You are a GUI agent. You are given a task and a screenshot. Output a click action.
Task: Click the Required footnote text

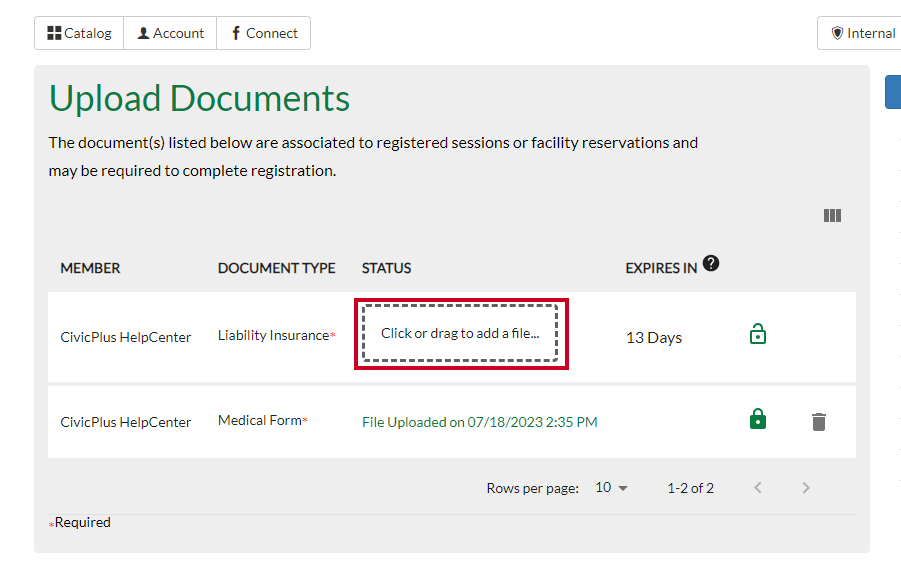coord(82,522)
